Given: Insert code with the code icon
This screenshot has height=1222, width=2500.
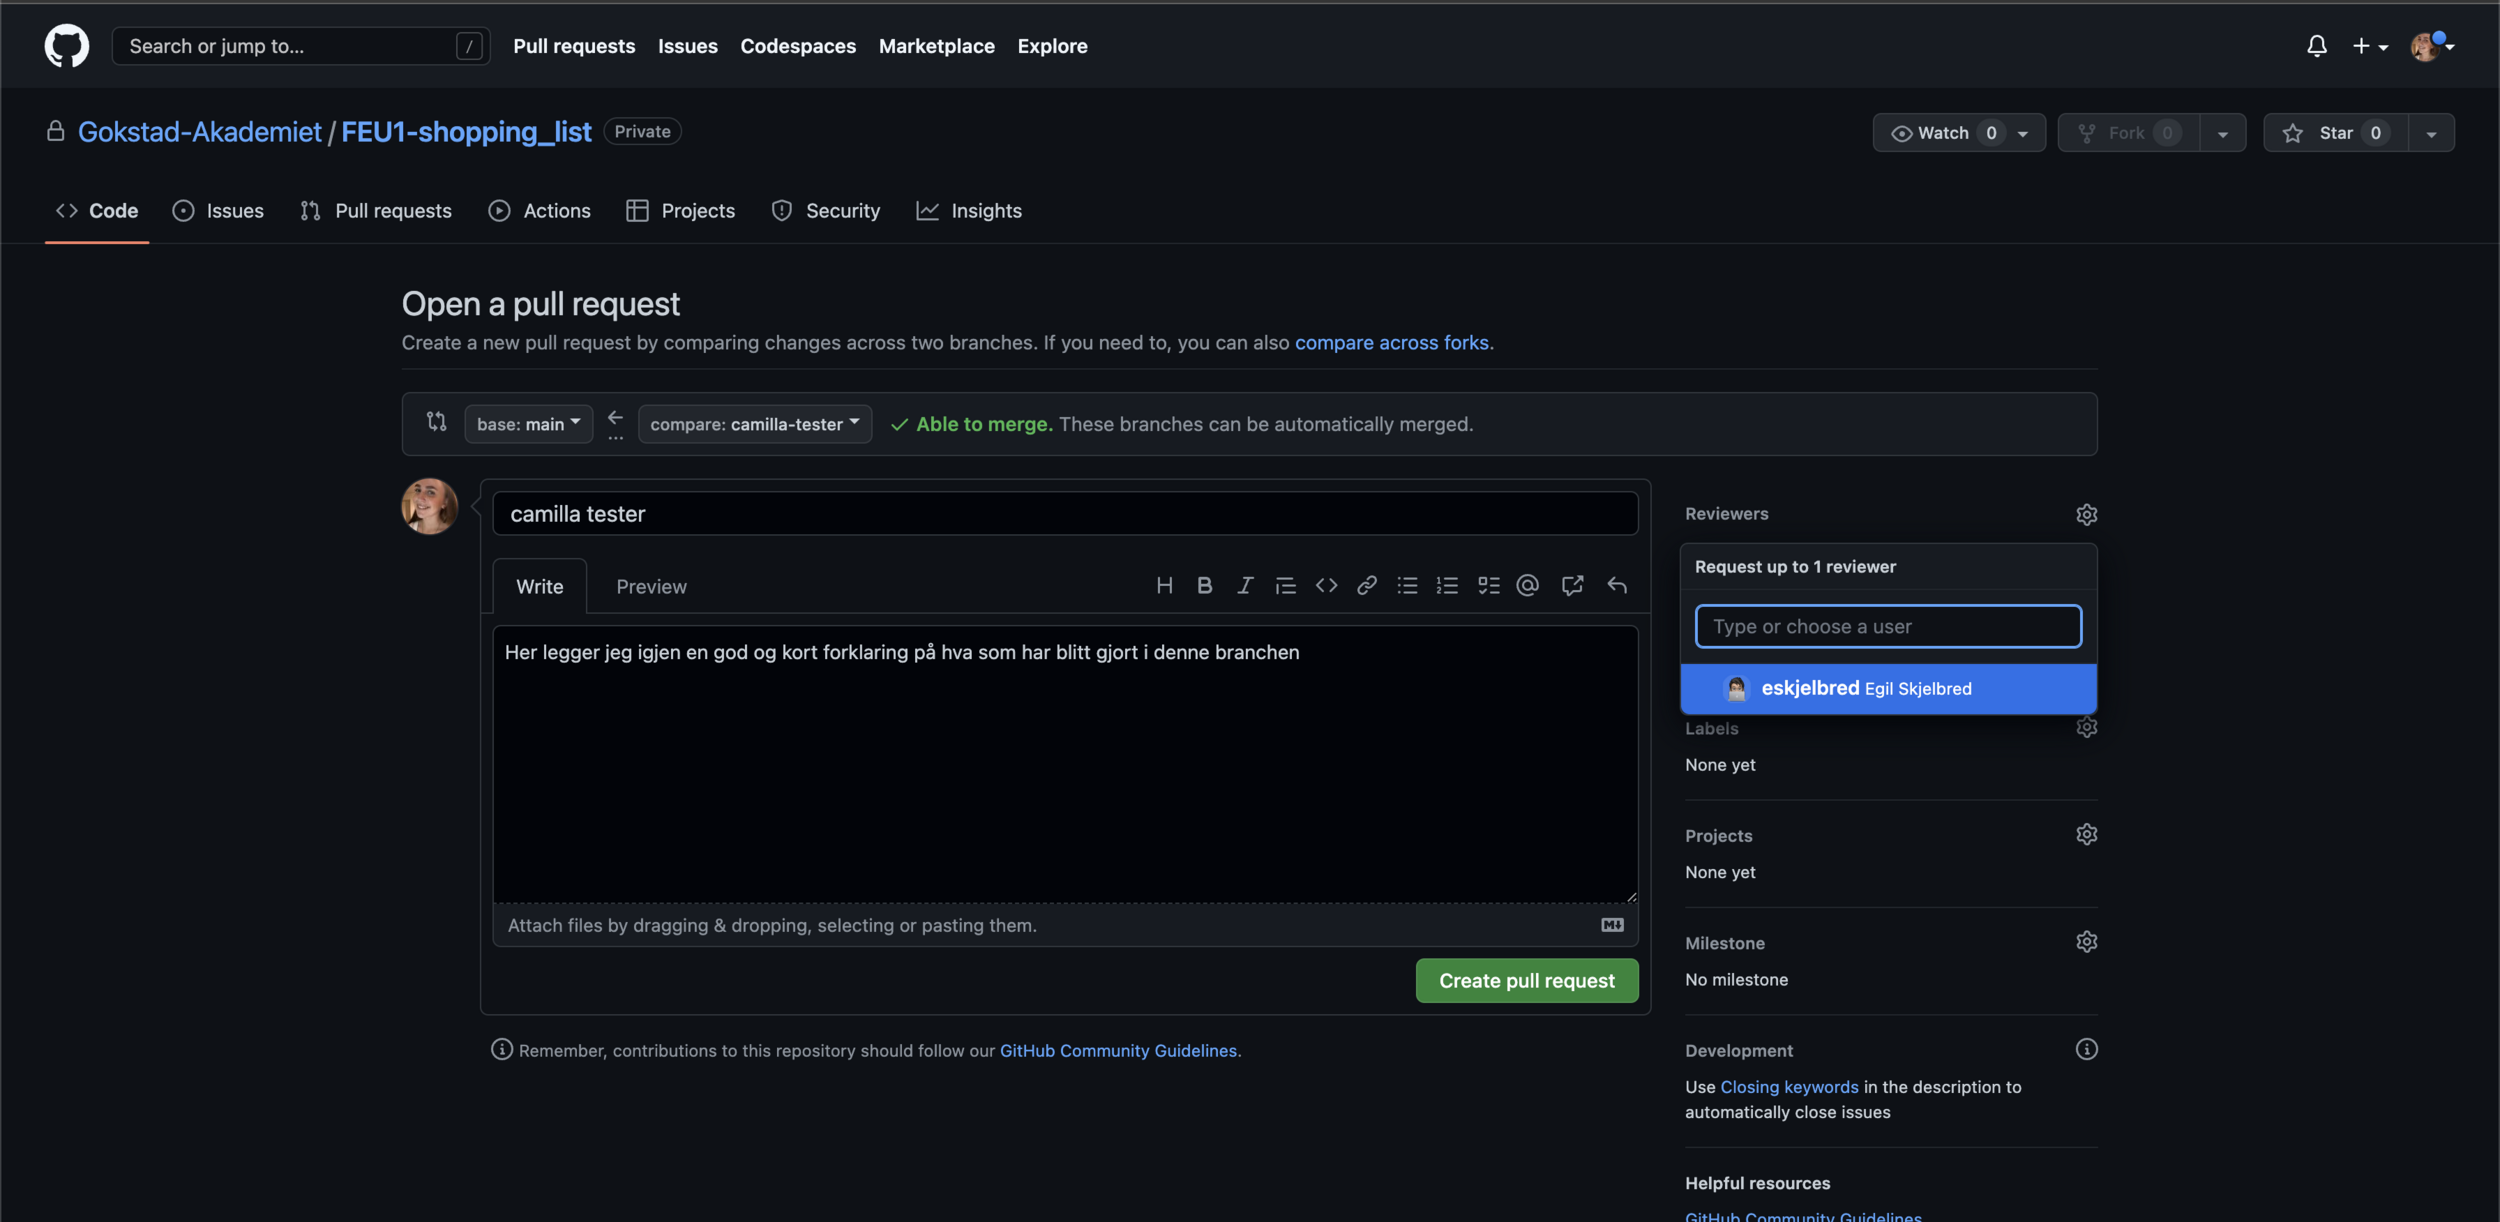Looking at the screenshot, I should pos(1326,586).
